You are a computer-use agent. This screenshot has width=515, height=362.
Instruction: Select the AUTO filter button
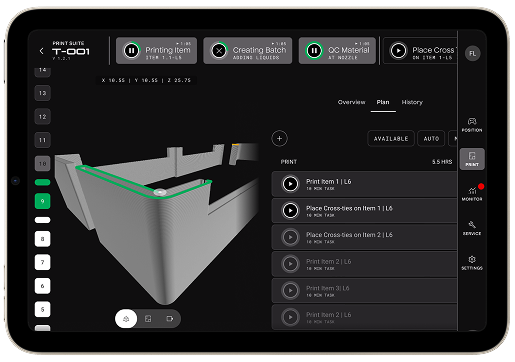pyautogui.click(x=431, y=139)
